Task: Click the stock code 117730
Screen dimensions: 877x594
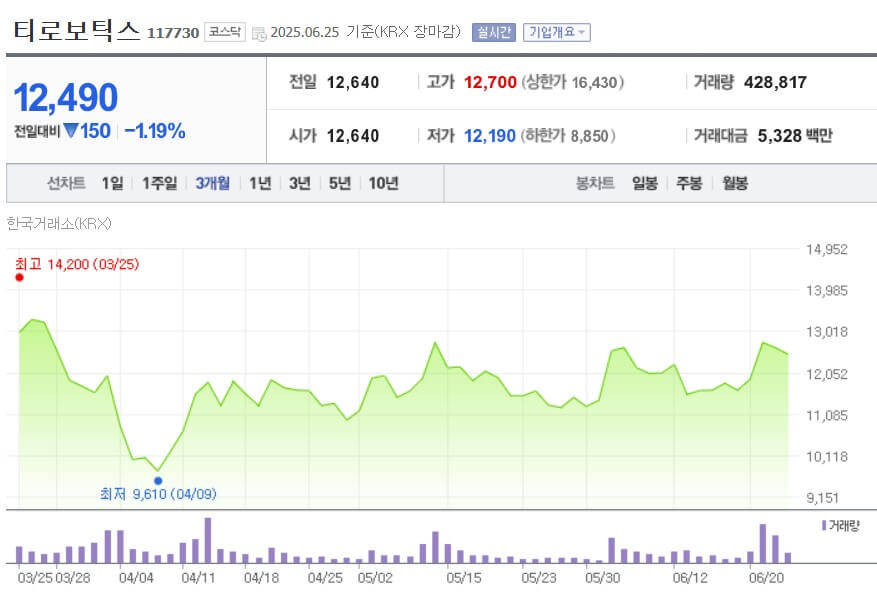Action: tap(173, 34)
